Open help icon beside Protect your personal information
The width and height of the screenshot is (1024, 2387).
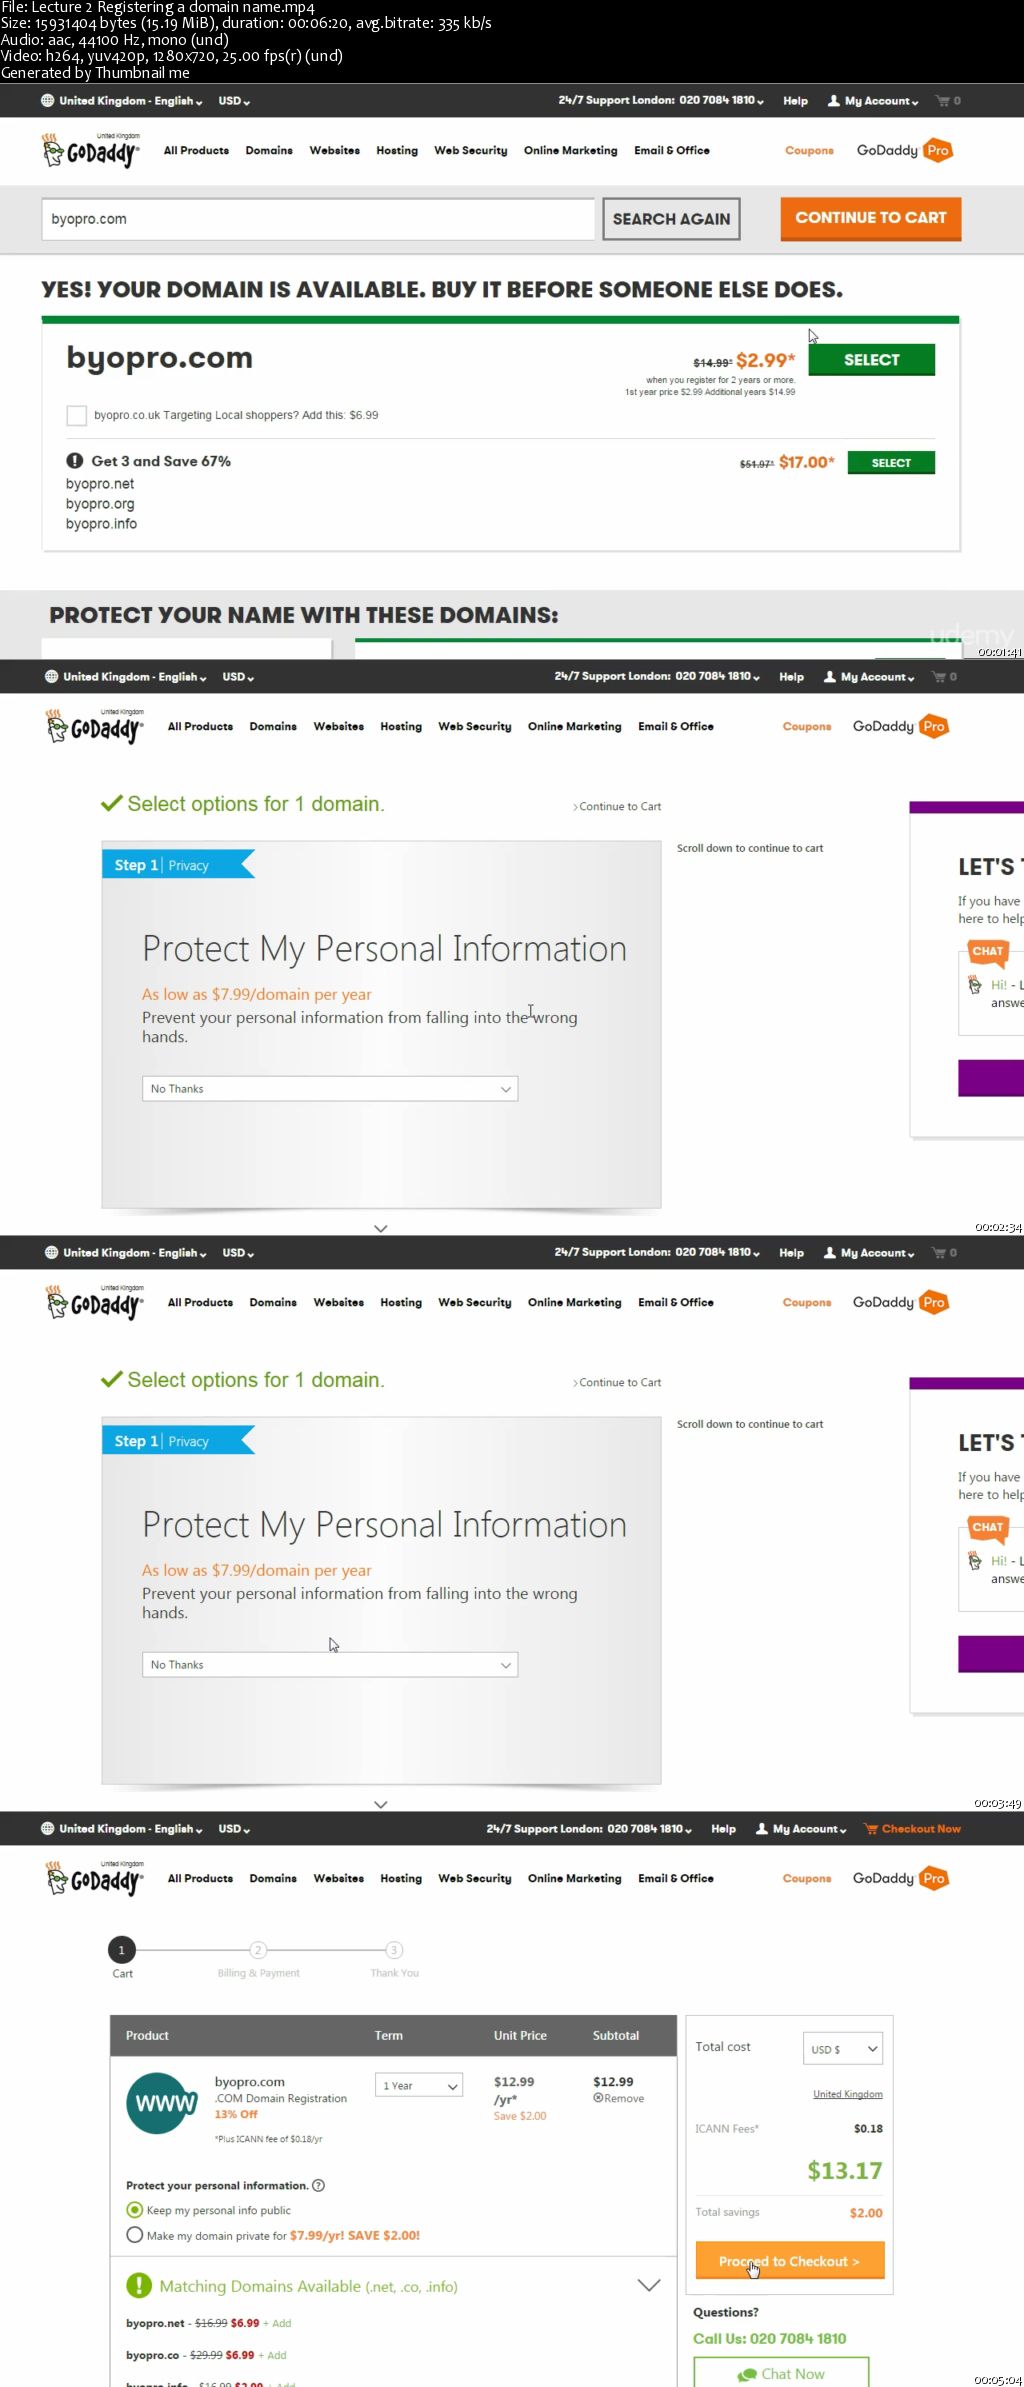318,2186
